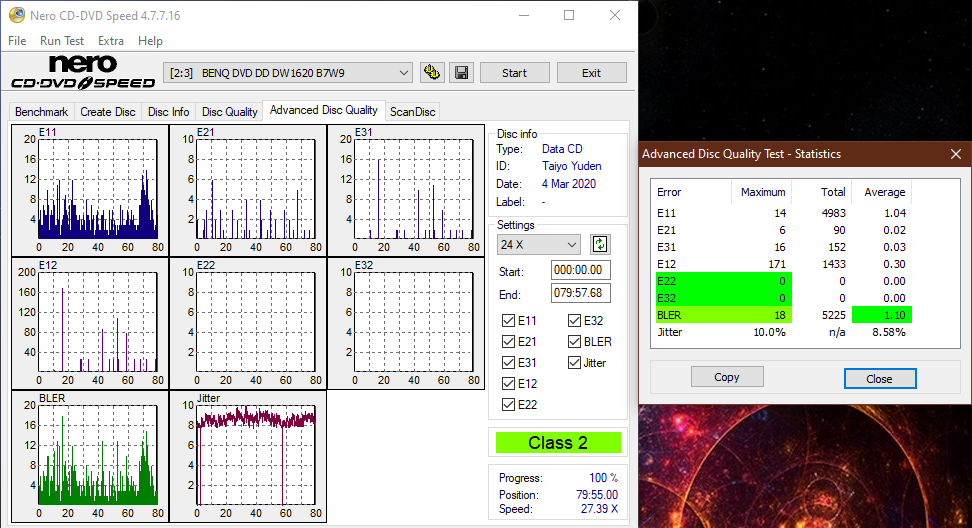This screenshot has width=972, height=528.
Task: Click the save floppy disk icon
Action: pyautogui.click(x=461, y=73)
